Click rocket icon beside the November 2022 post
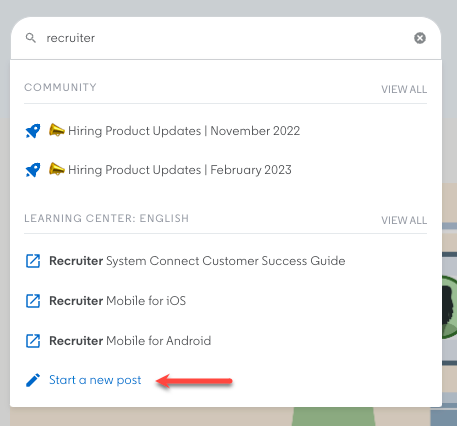The image size is (457, 426). coord(33,131)
